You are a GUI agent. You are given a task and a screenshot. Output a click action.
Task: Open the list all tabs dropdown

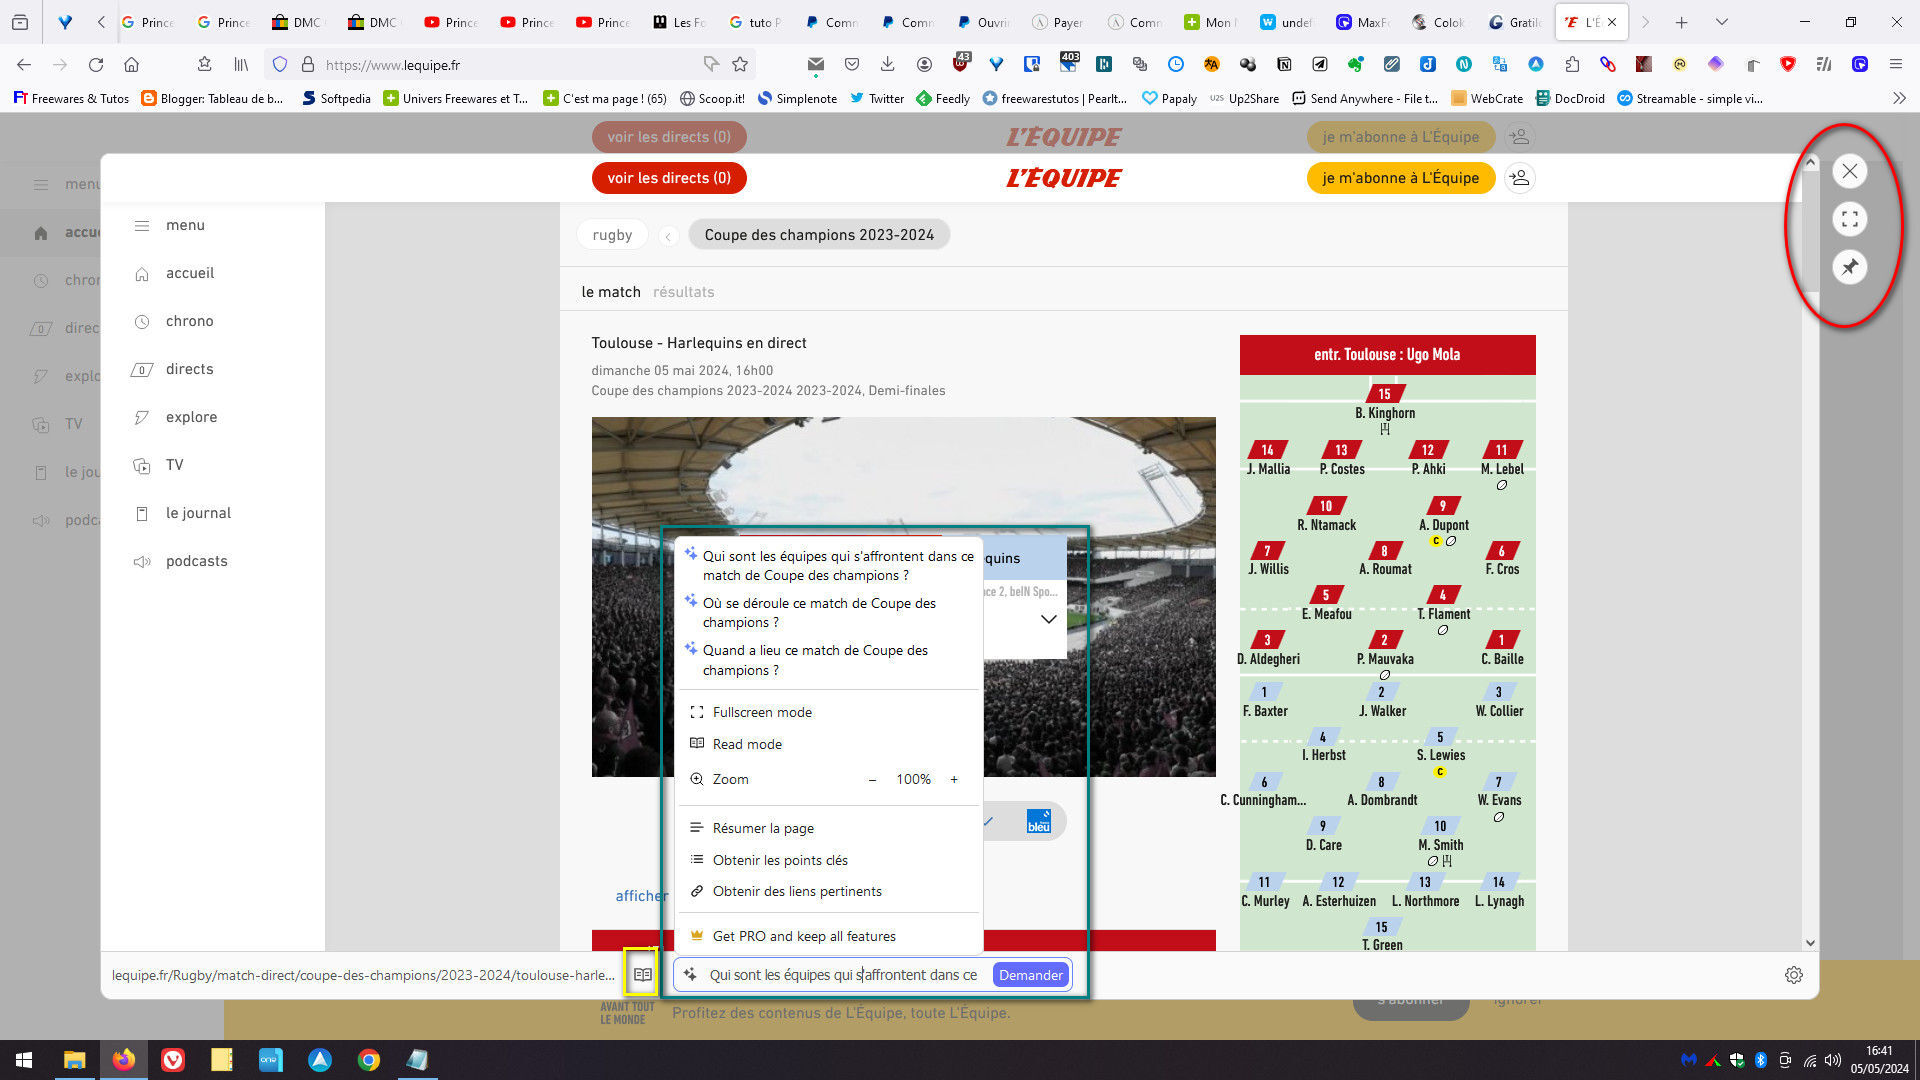click(x=1721, y=22)
